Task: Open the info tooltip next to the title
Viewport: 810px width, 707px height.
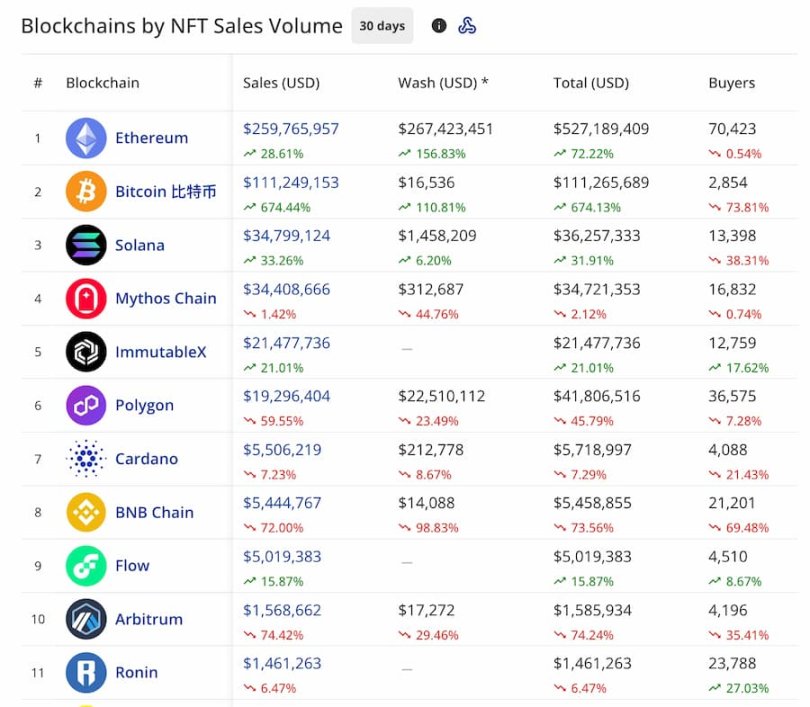Action: pyautogui.click(x=439, y=26)
